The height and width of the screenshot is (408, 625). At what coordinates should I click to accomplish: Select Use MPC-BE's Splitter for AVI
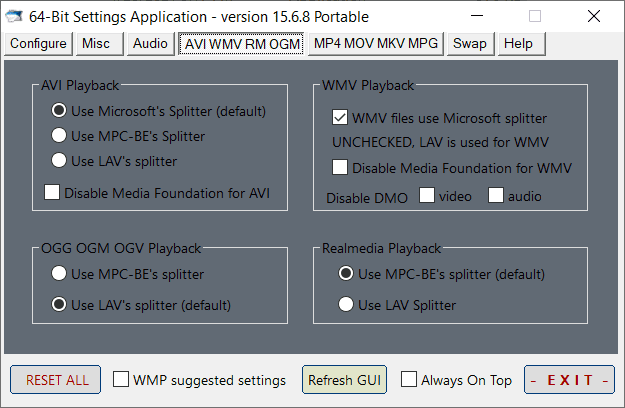pyautogui.click(x=59, y=135)
